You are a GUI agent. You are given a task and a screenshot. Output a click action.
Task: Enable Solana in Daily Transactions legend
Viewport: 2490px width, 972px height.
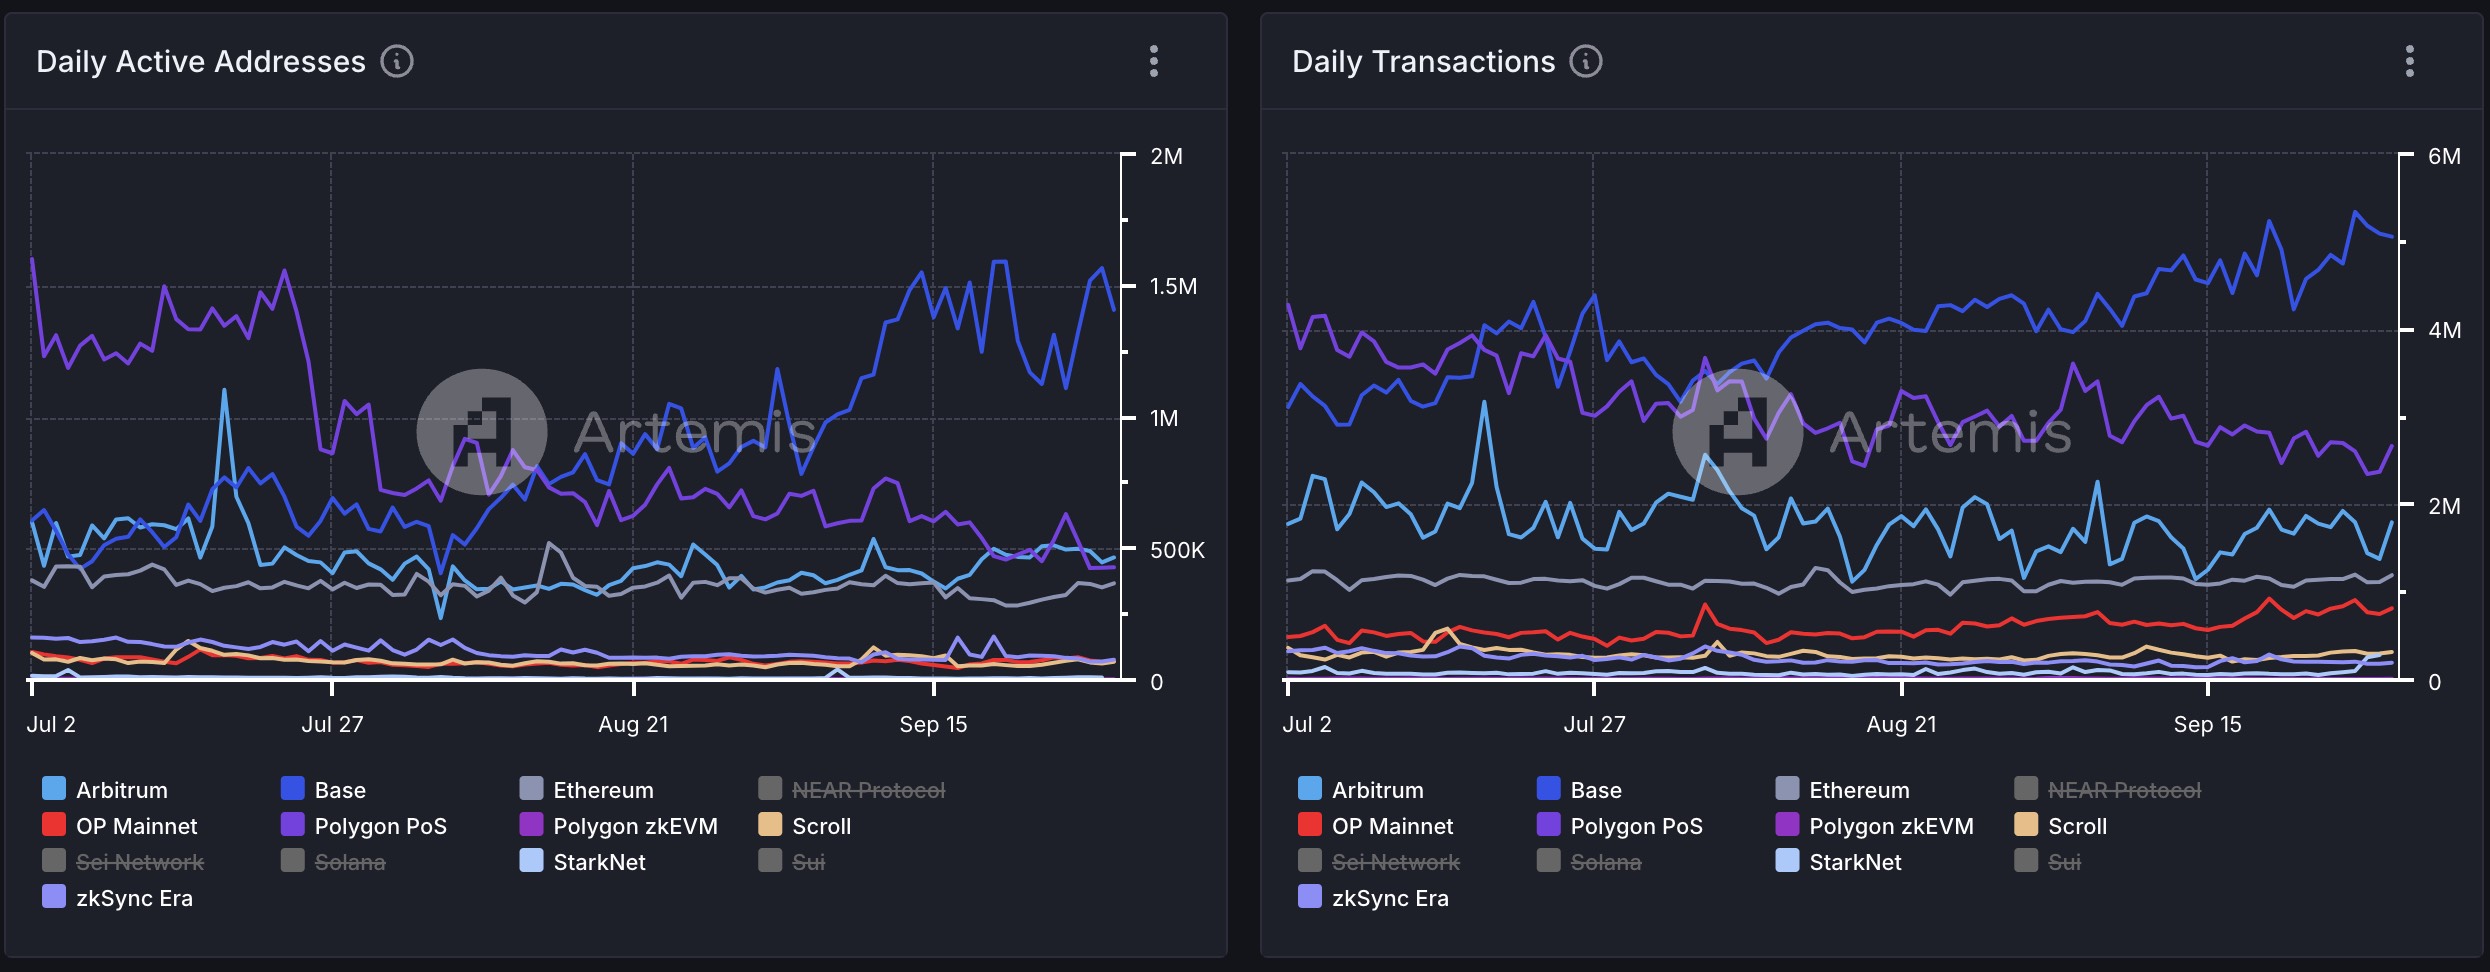[x=1589, y=862]
